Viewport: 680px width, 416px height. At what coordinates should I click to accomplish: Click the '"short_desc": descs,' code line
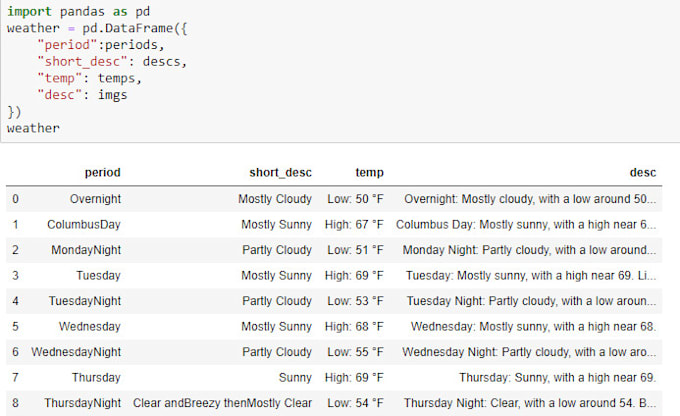[x=112, y=62]
